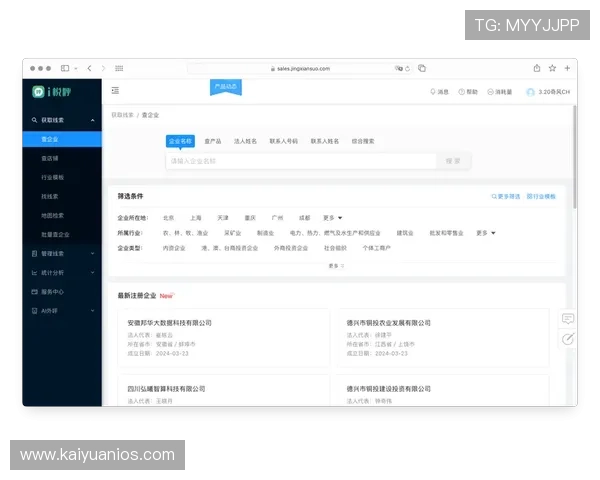Open the 更多筛选 link
Screen dimensions: 600x480
point(505,196)
